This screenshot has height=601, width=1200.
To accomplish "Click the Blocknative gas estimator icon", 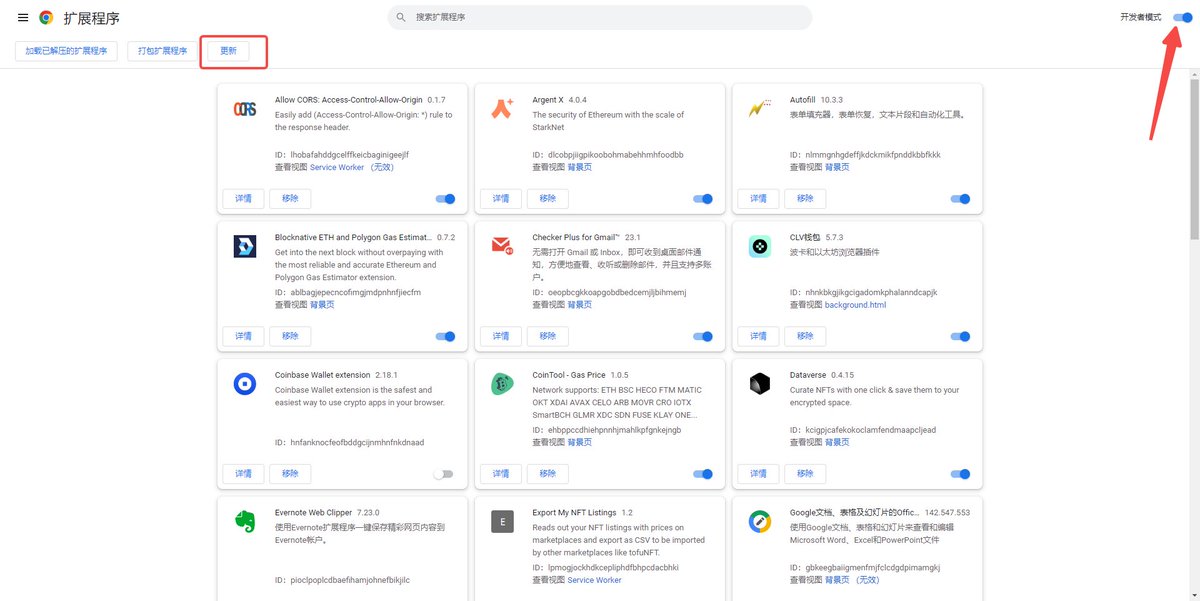I will (x=245, y=246).
